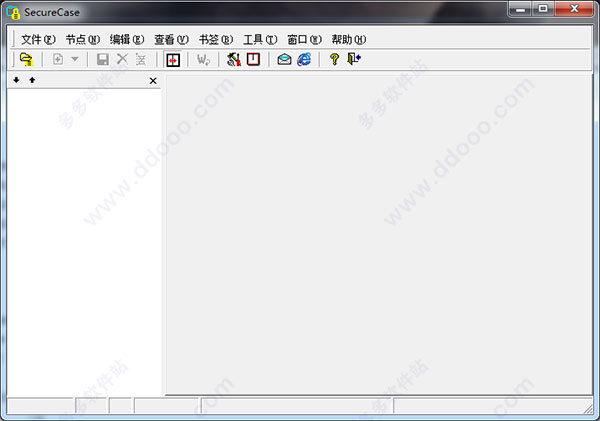Open the 帮助(H) menu
Screen dimensions: 600x421
[349, 39]
